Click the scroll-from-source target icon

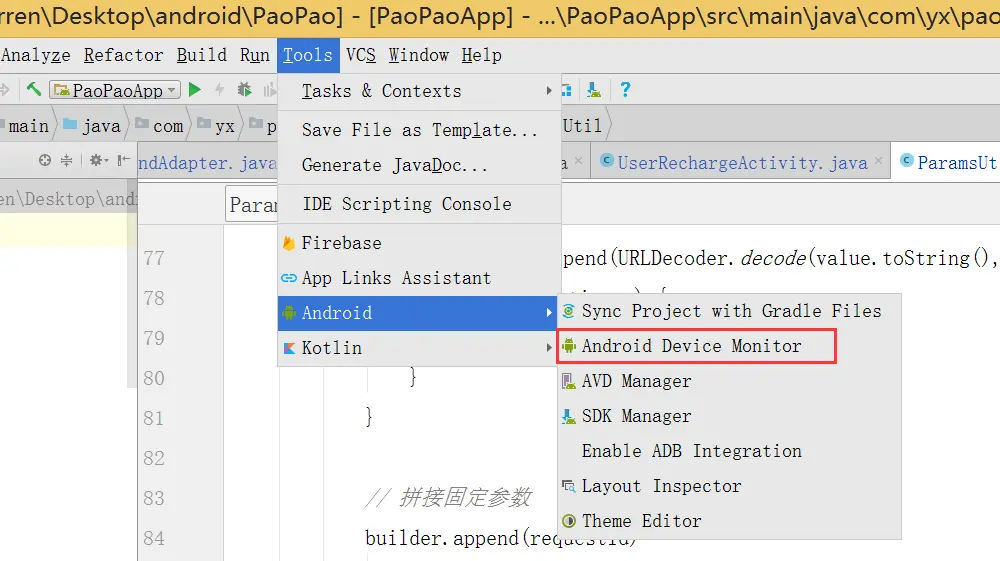tap(45, 160)
